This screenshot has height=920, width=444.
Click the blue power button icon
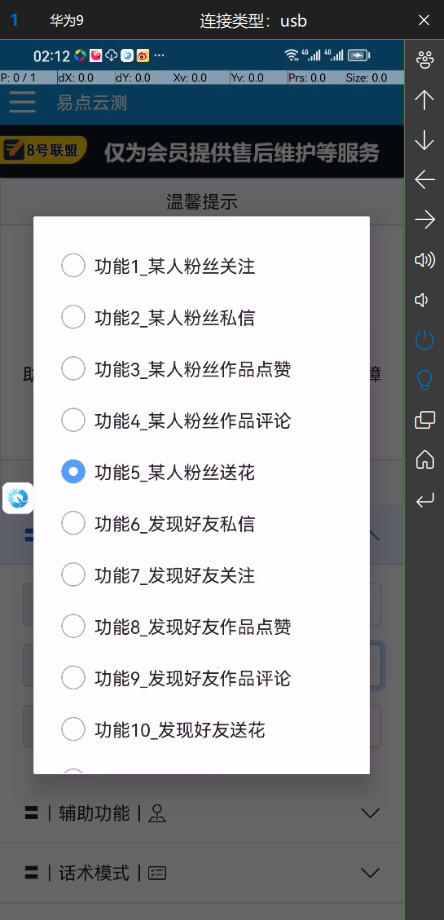[424, 340]
